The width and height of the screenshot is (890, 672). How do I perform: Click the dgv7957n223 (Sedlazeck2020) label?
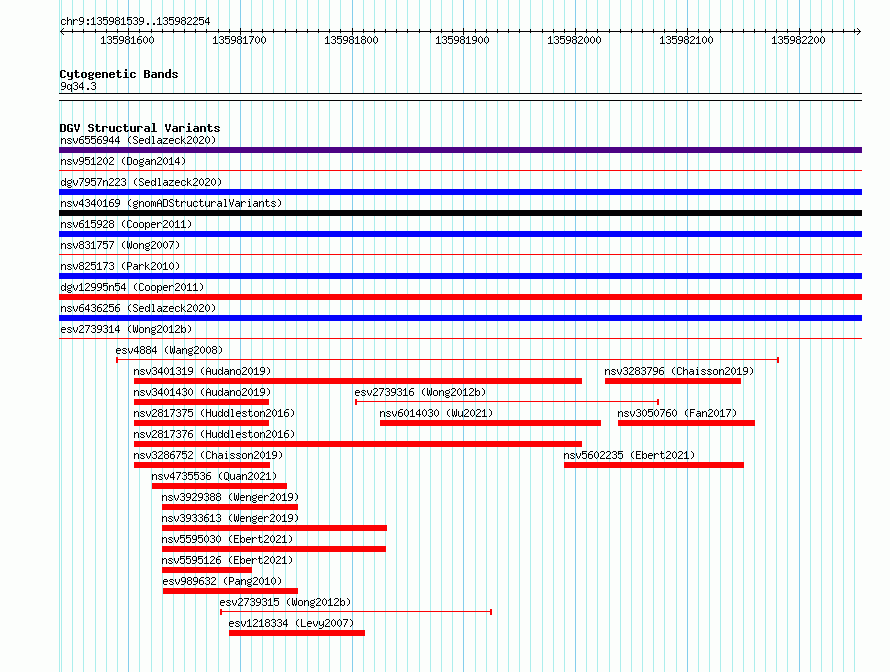point(141,182)
